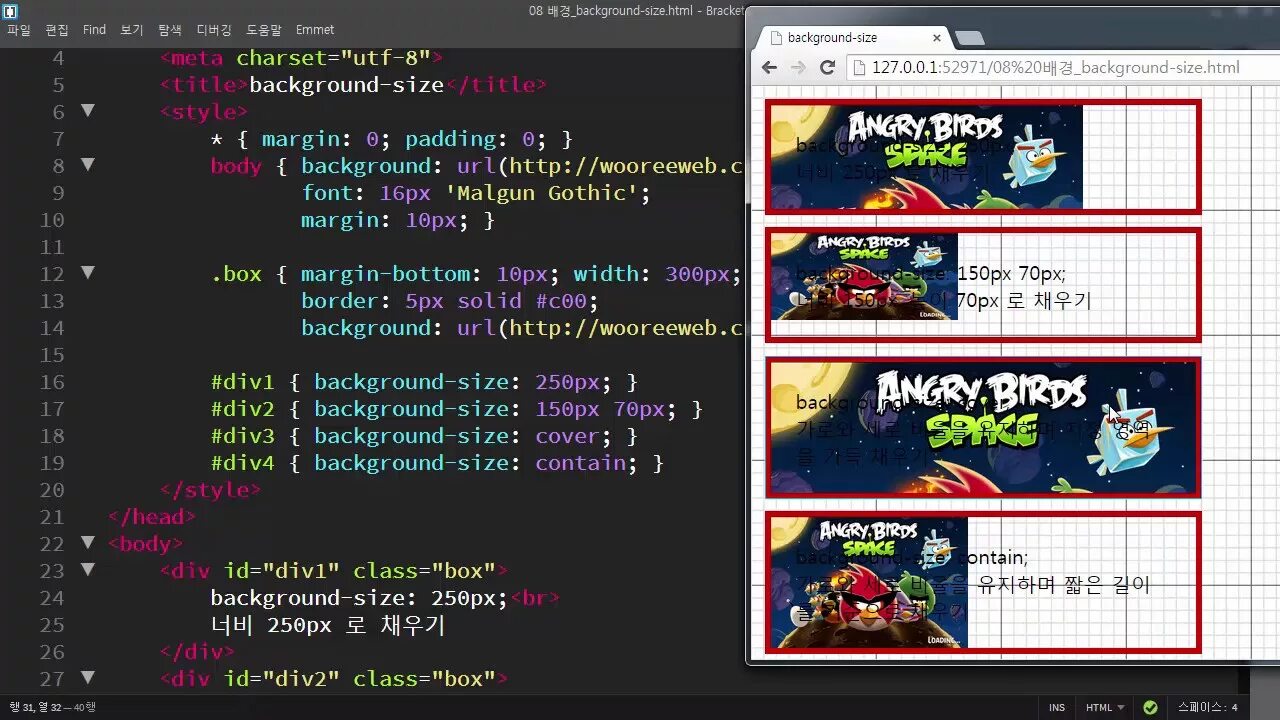Image resolution: width=1280 pixels, height=720 pixels.
Task: Click the contain-sized Angry Birds box
Action: click(x=983, y=582)
